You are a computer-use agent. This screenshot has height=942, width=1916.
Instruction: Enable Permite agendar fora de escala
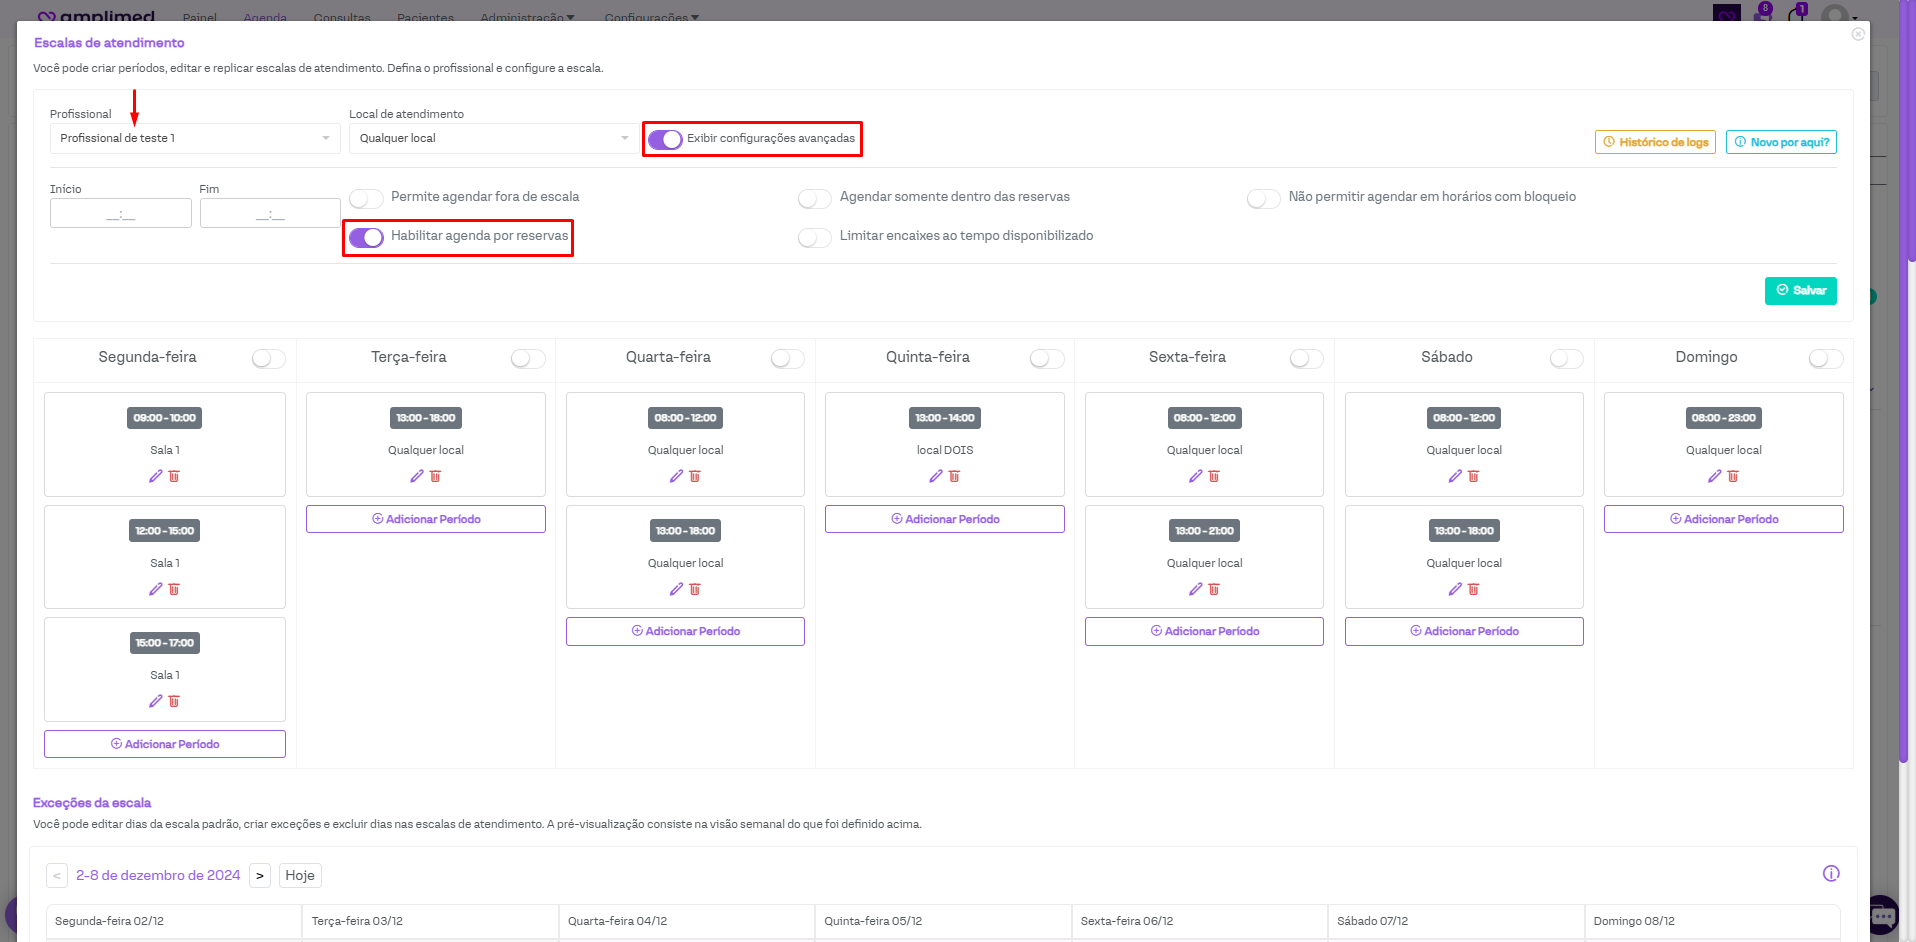click(367, 198)
